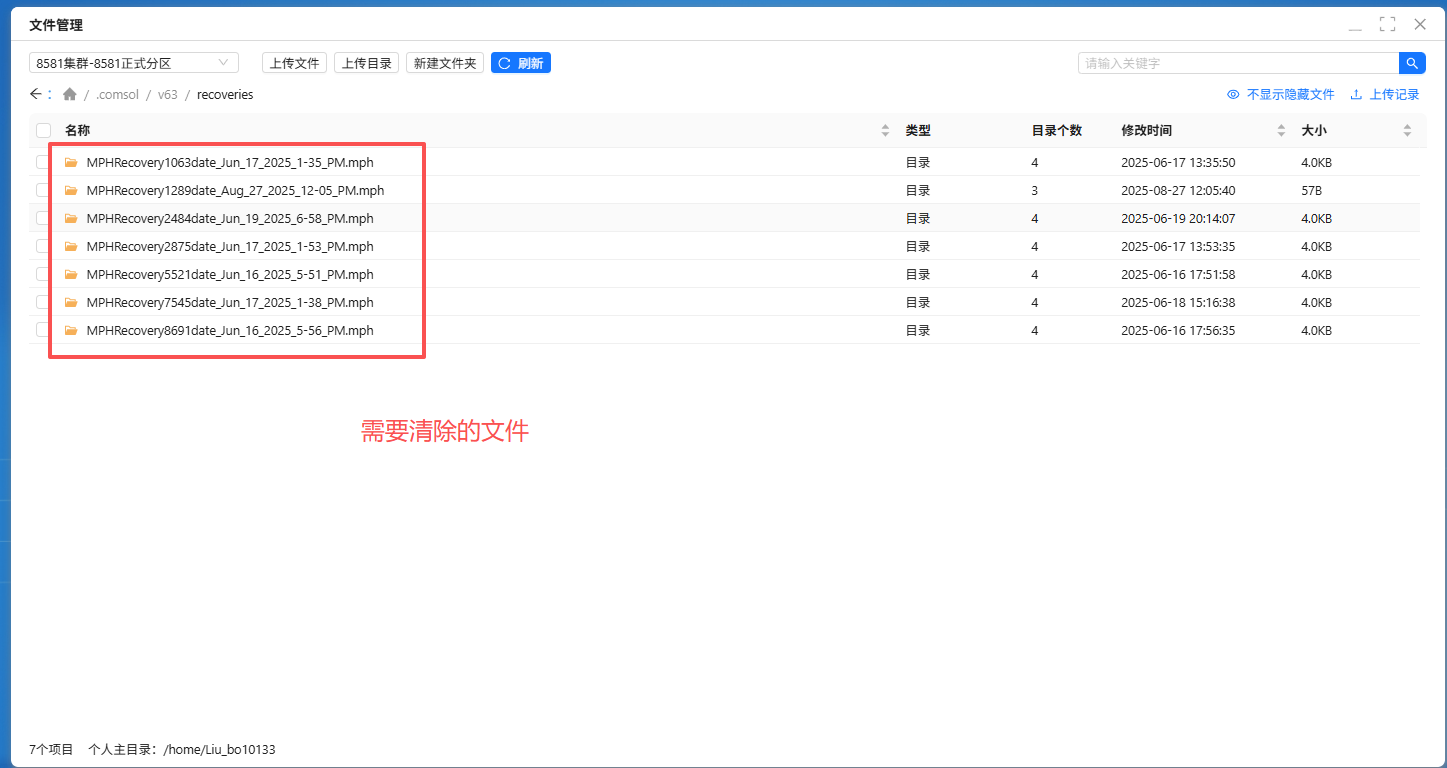
Task: Click the upload records icon
Action: pos(1356,94)
